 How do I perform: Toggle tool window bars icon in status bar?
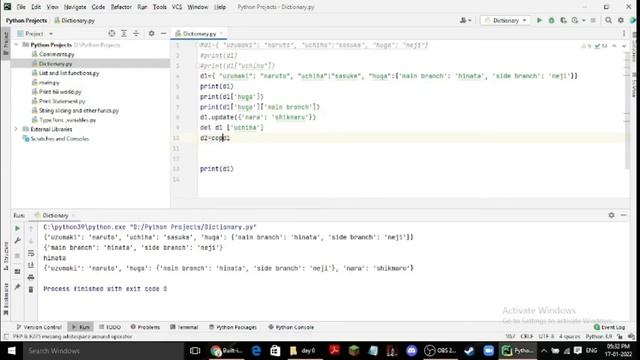(x=6, y=337)
